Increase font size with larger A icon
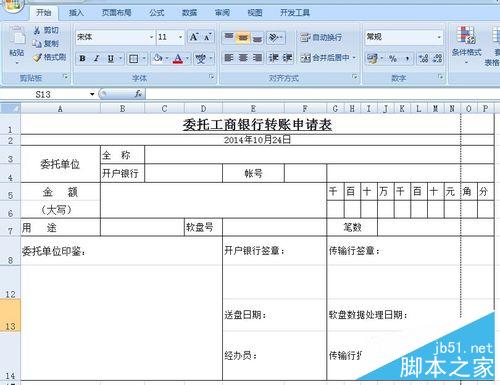The height and width of the screenshot is (385, 500). (x=194, y=37)
